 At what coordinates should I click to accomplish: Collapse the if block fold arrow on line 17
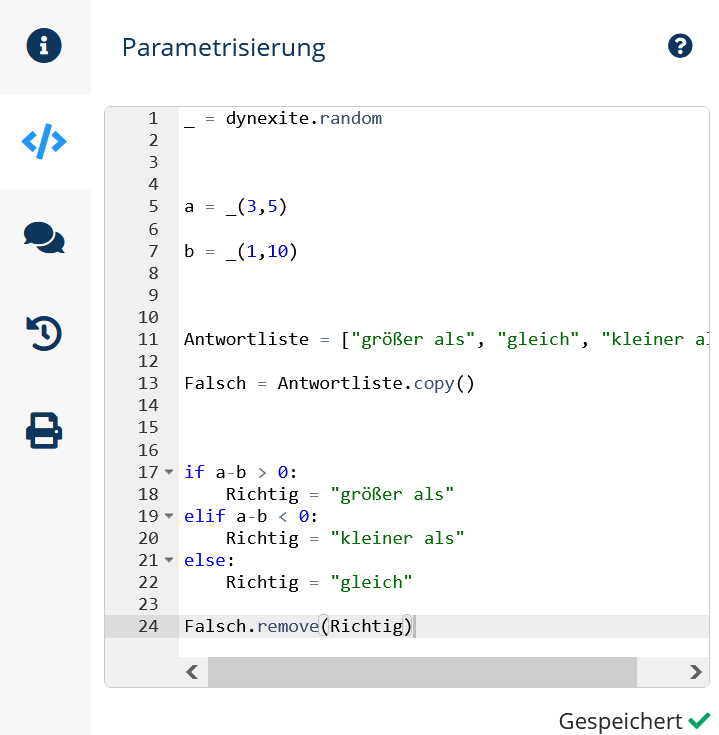point(169,472)
